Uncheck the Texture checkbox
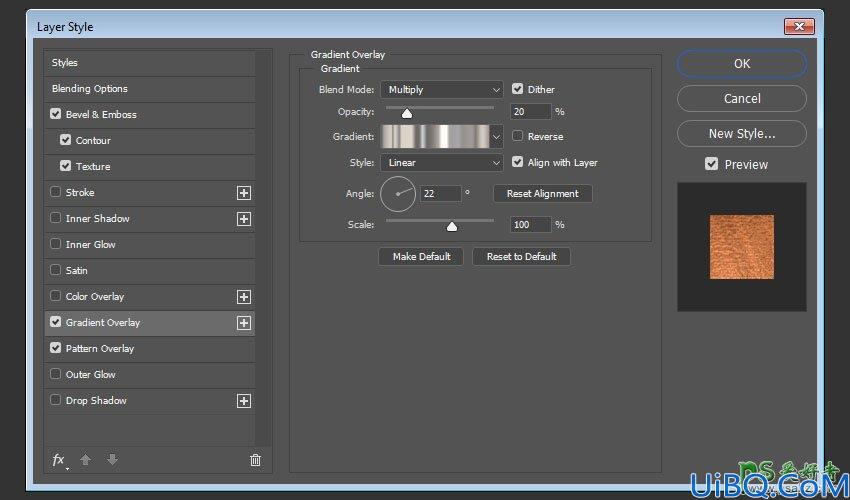This screenshot has width=850, height=500. (x=66, y=166)
